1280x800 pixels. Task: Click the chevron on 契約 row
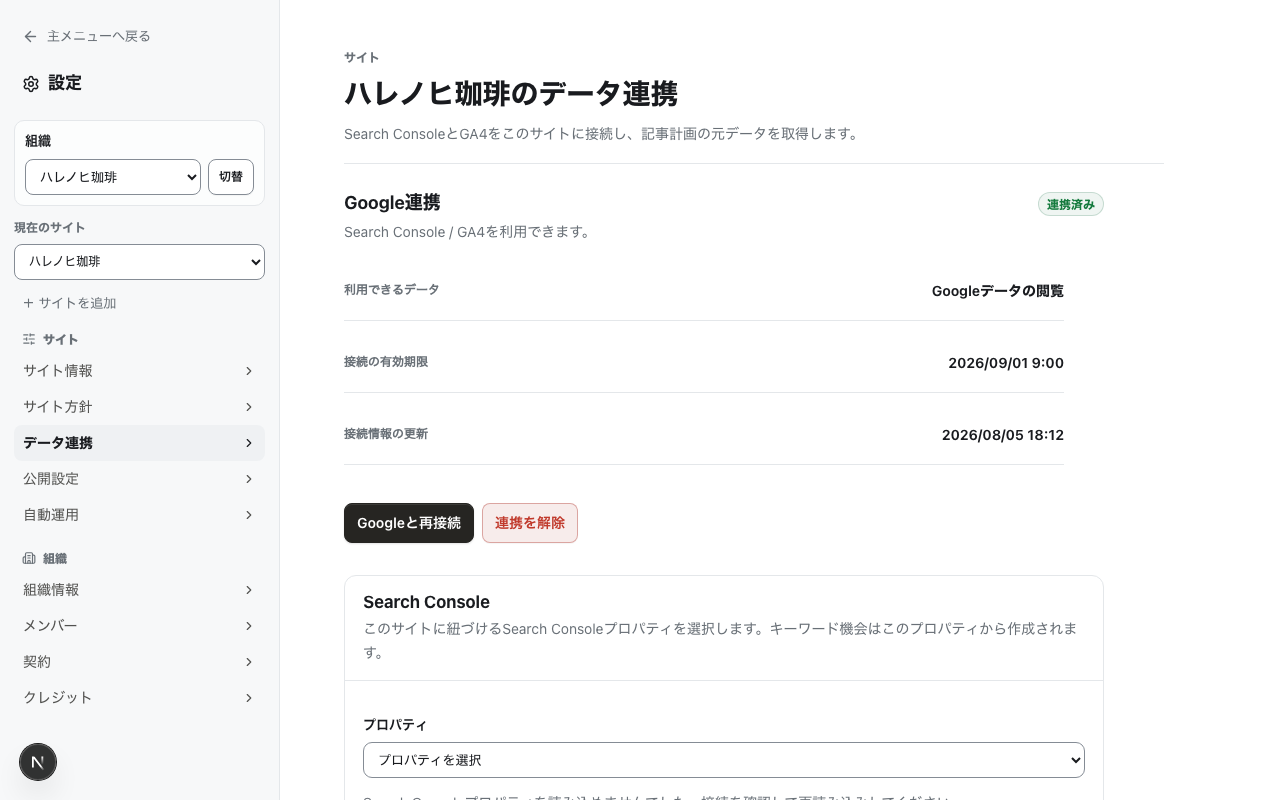pos(249,662)
